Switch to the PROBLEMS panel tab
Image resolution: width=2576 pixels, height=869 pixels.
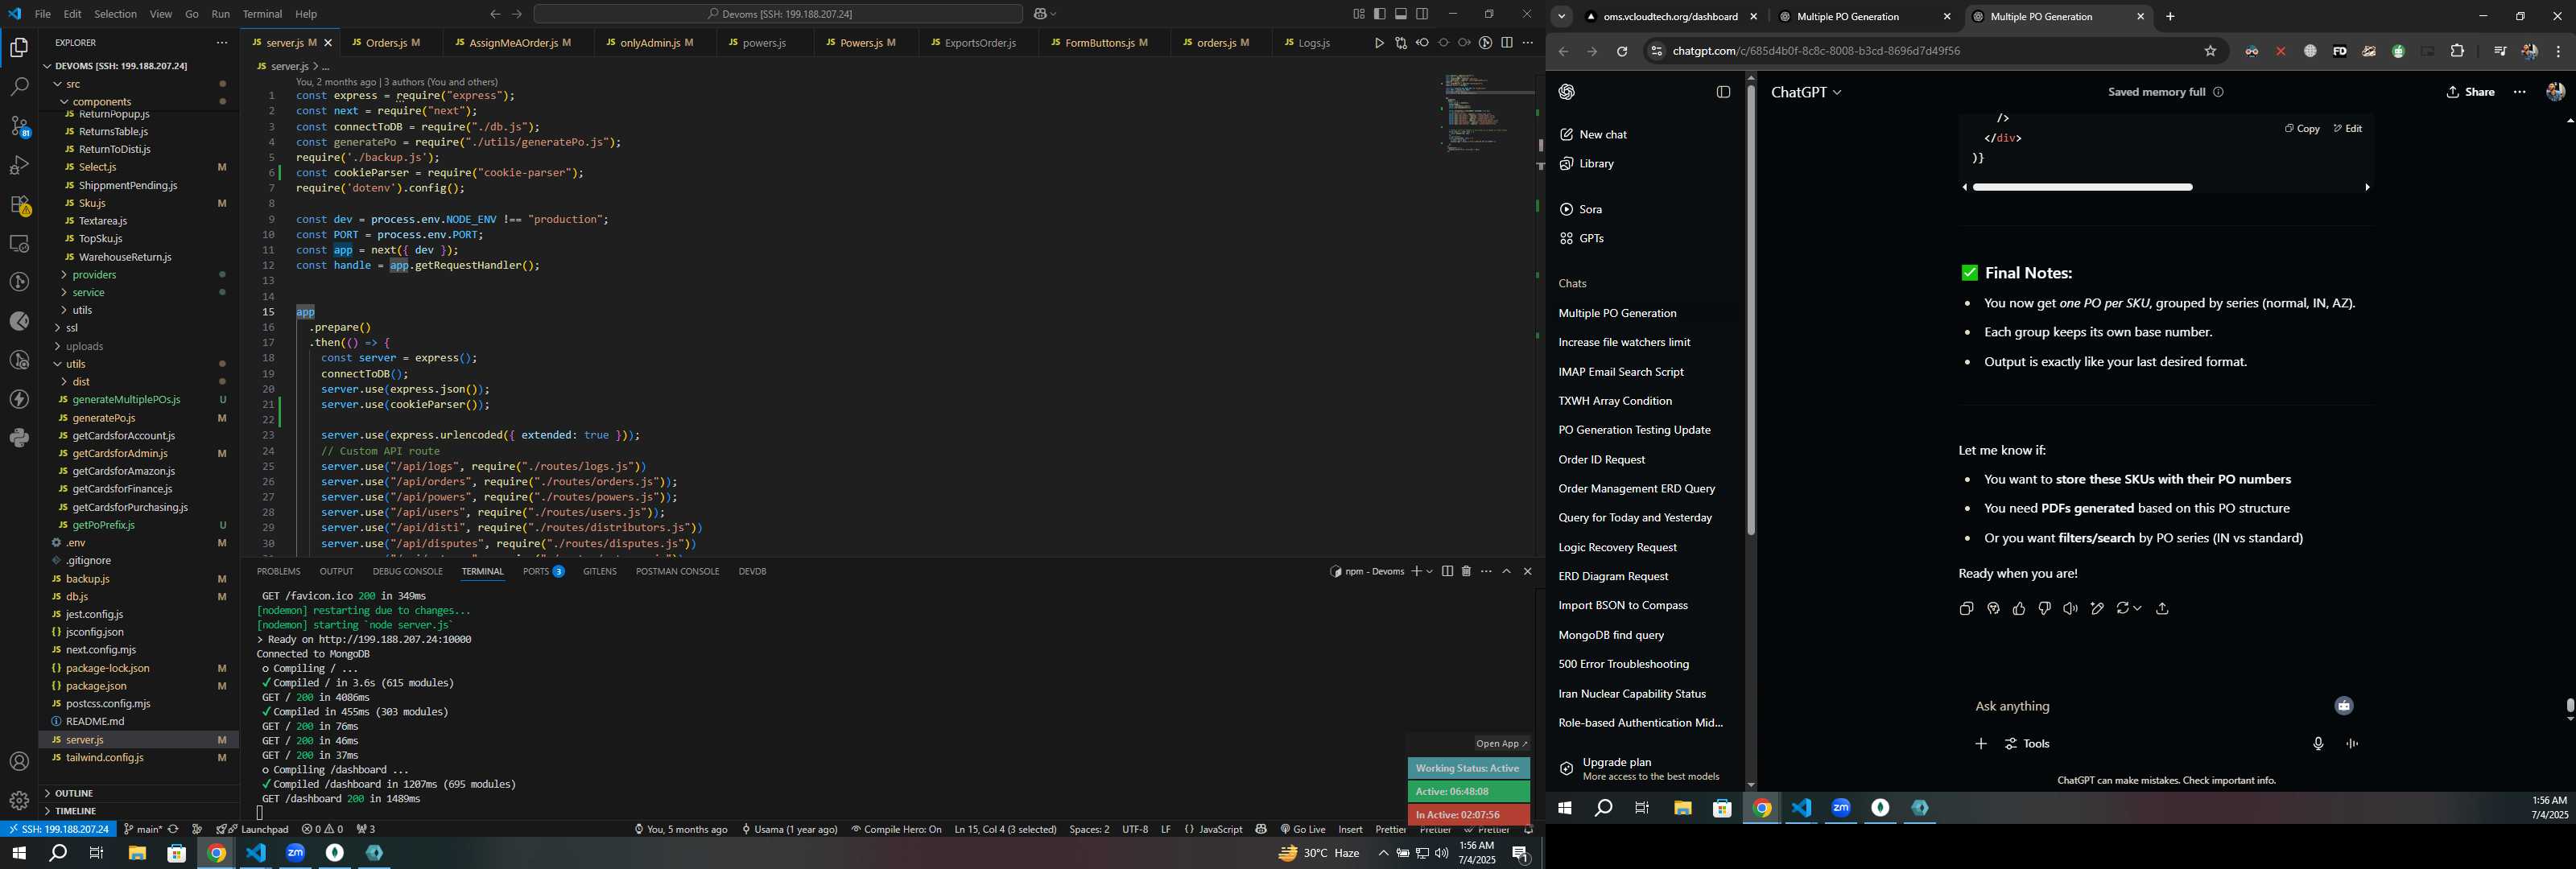coord(278,571)
